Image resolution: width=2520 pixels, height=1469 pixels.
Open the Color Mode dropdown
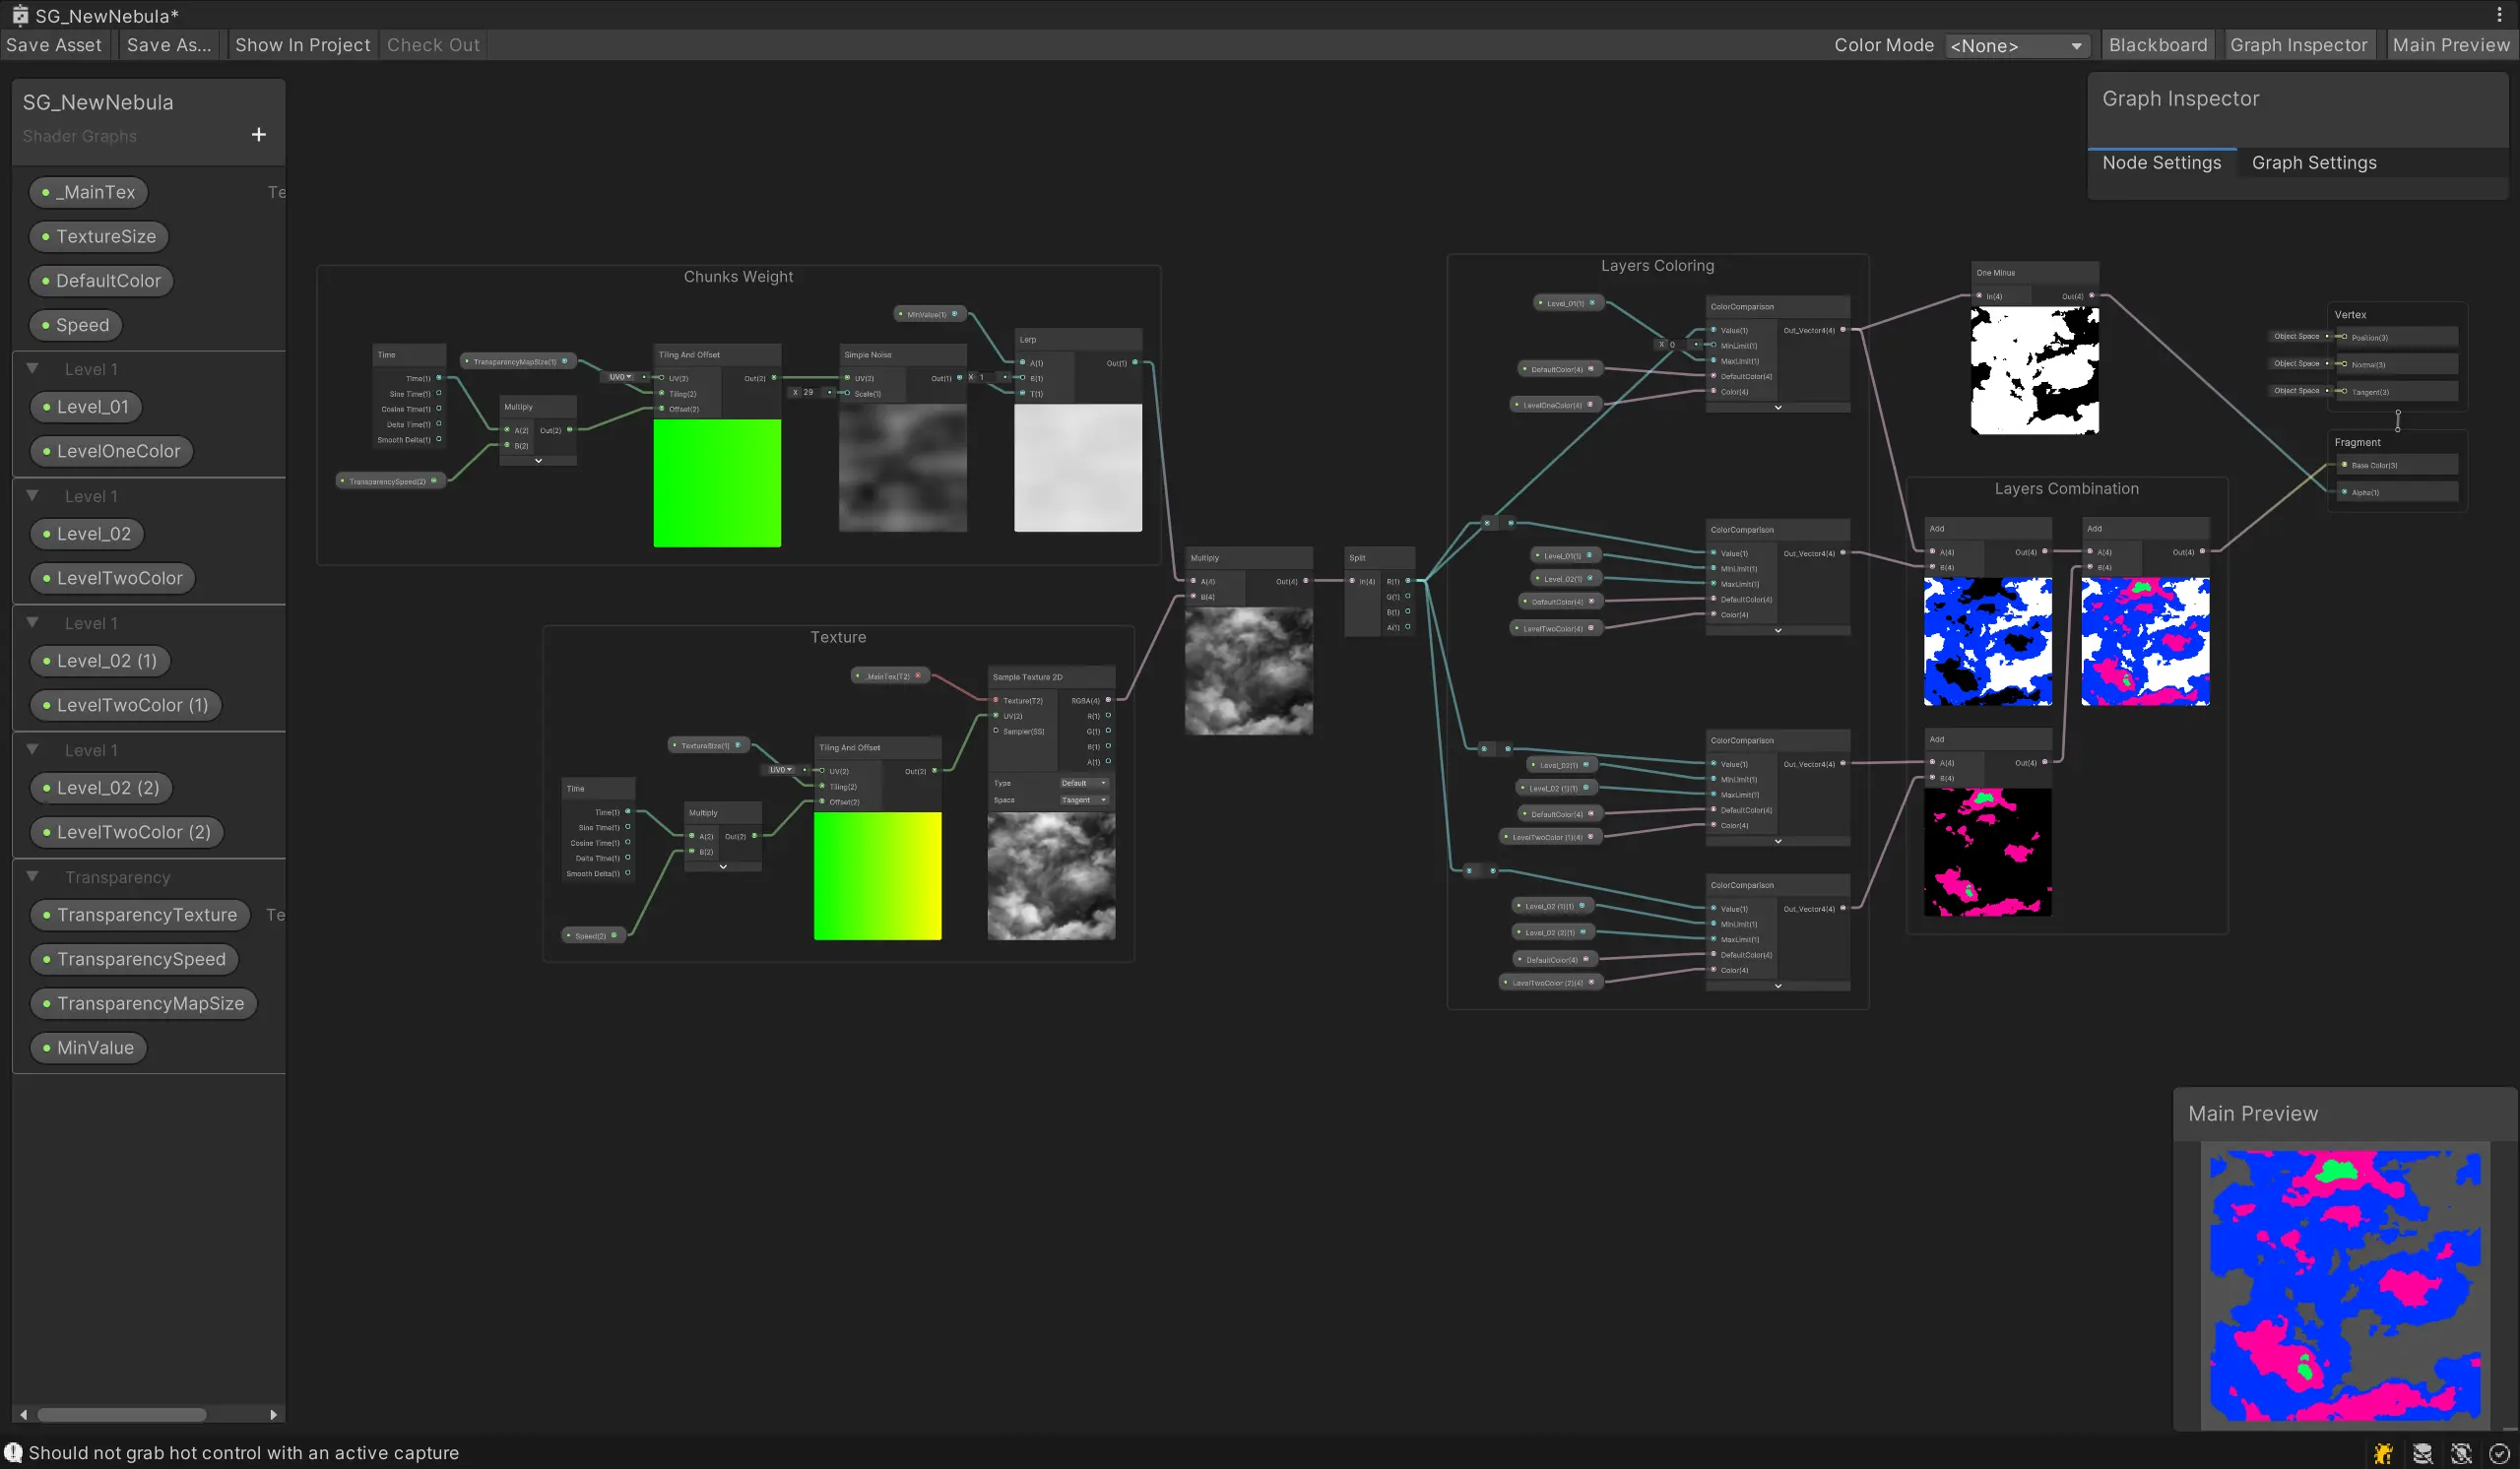2017,45
